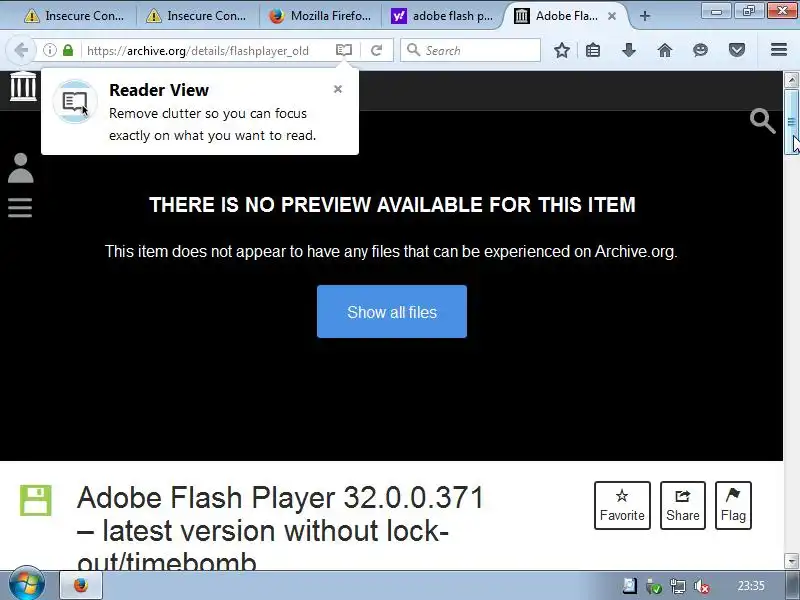Show bookmarks list icon
The width and height of the screenshot is (800, 600).
[593, 50]
